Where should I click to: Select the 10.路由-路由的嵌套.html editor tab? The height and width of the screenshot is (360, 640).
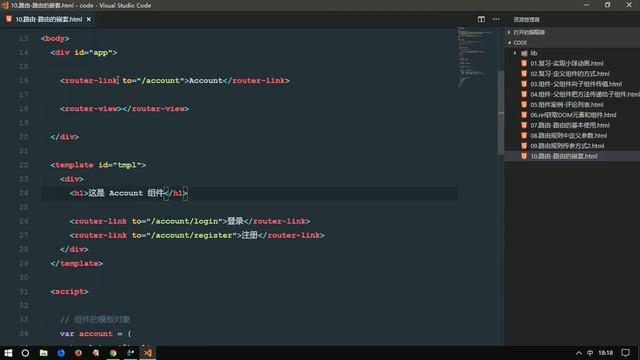48,19
